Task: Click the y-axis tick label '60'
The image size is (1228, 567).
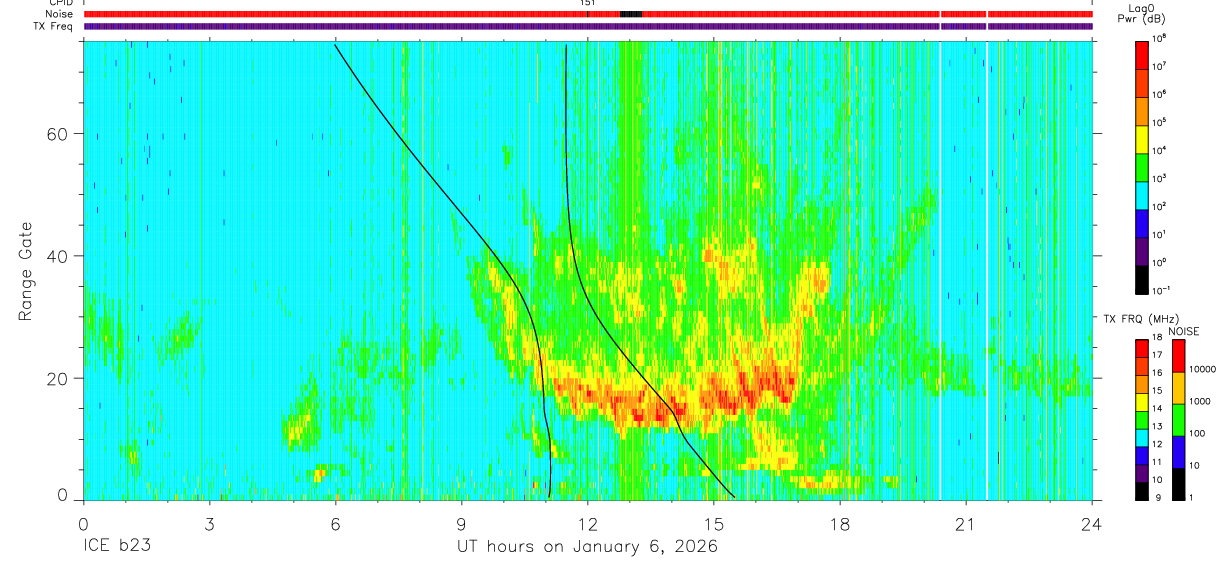Action: 58,134
